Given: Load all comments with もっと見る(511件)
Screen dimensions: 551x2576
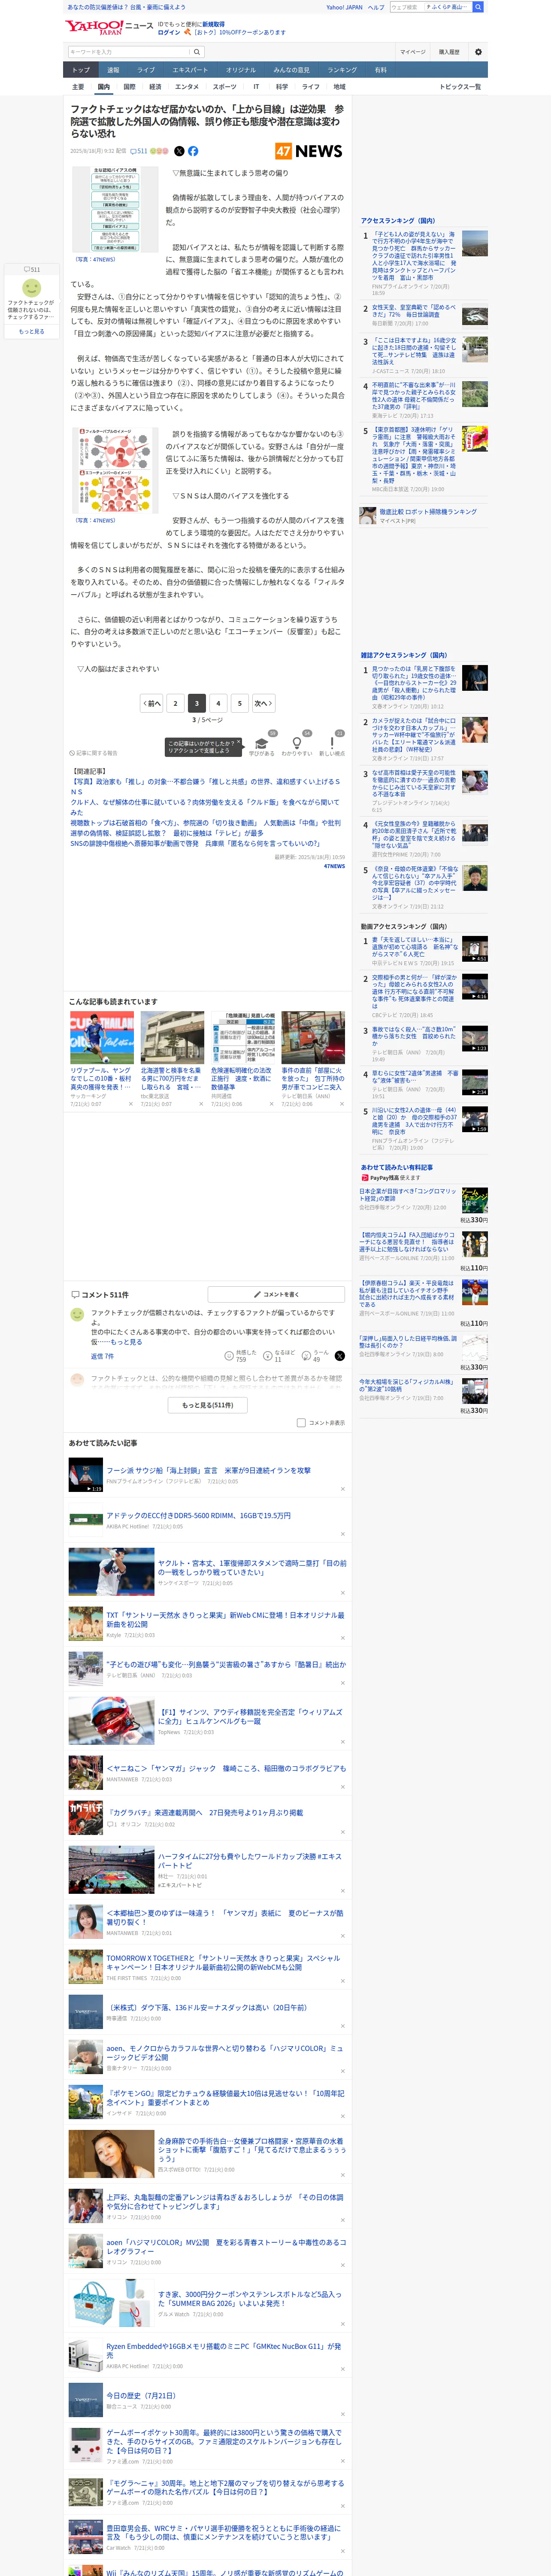Looking at the screenshot, I should pyautogui.click(x=208, y=1405).
